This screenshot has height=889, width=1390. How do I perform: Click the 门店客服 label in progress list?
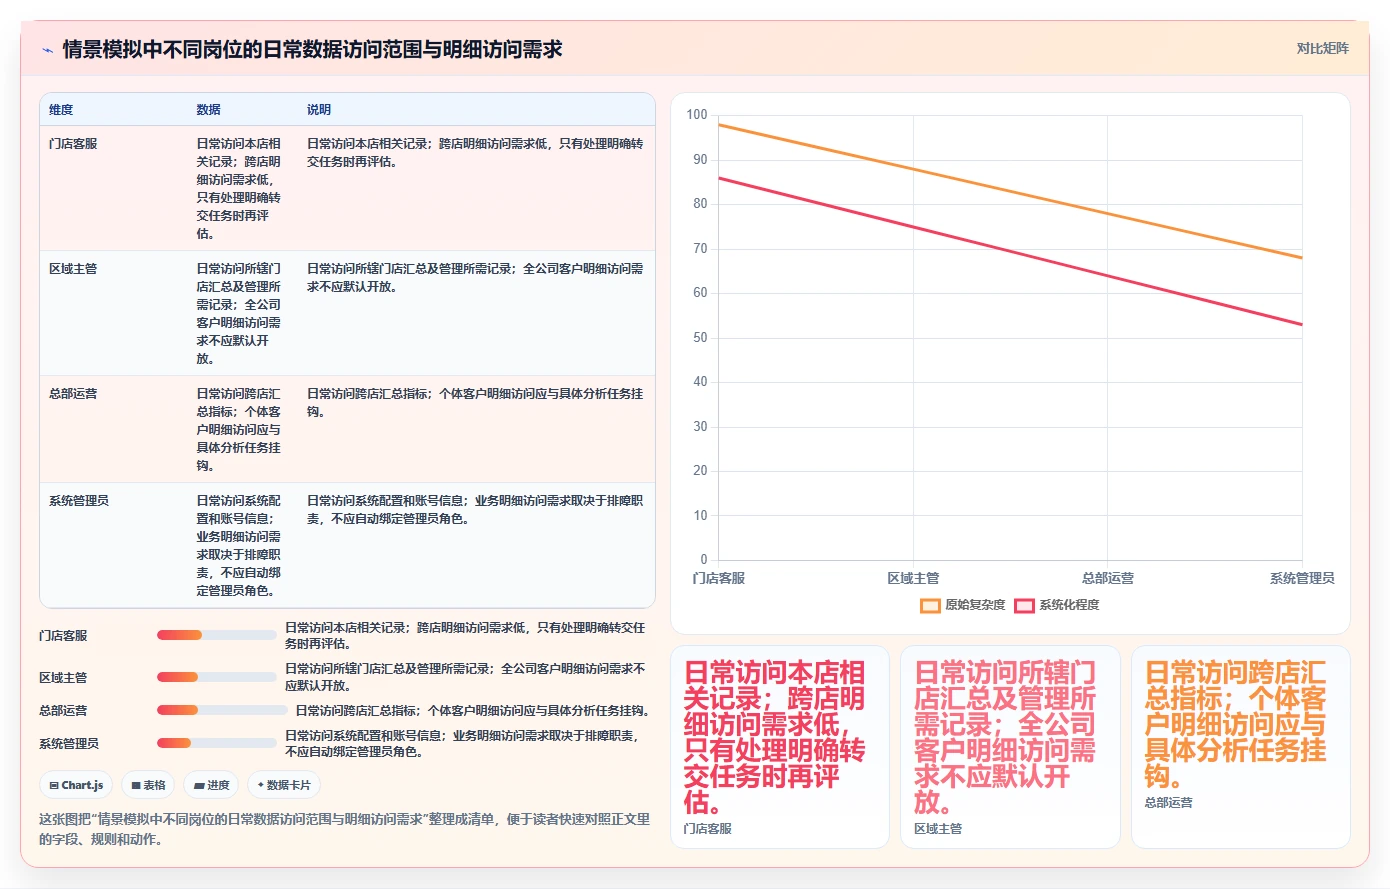(x=63, y=636)
